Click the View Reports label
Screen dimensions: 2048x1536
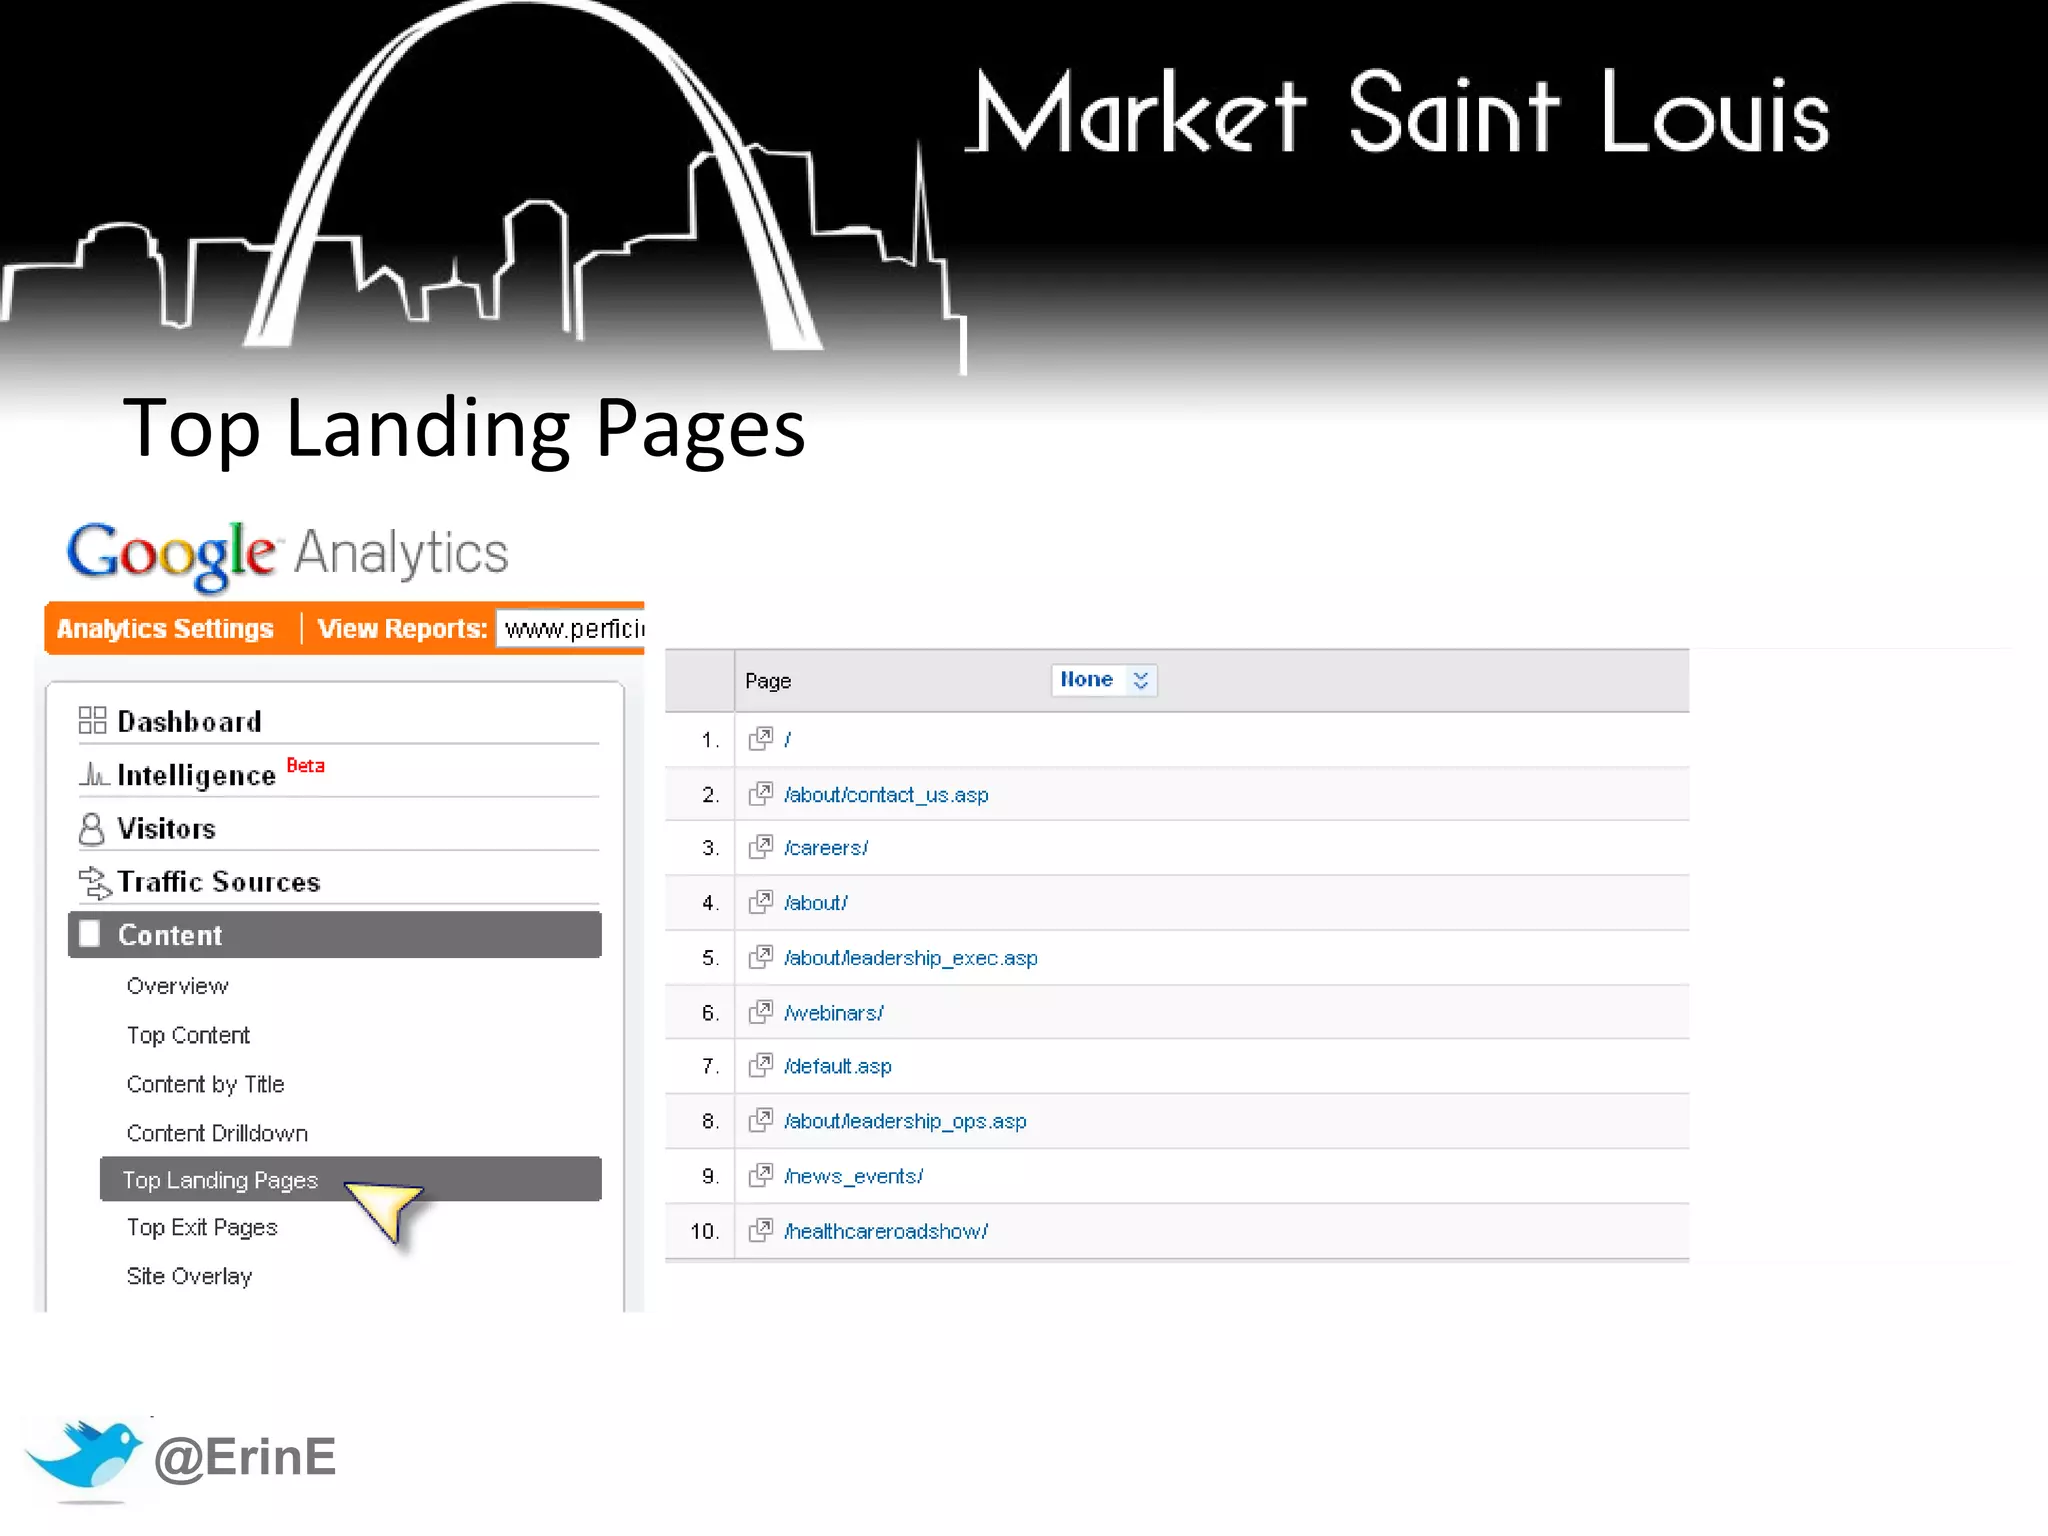402,629
